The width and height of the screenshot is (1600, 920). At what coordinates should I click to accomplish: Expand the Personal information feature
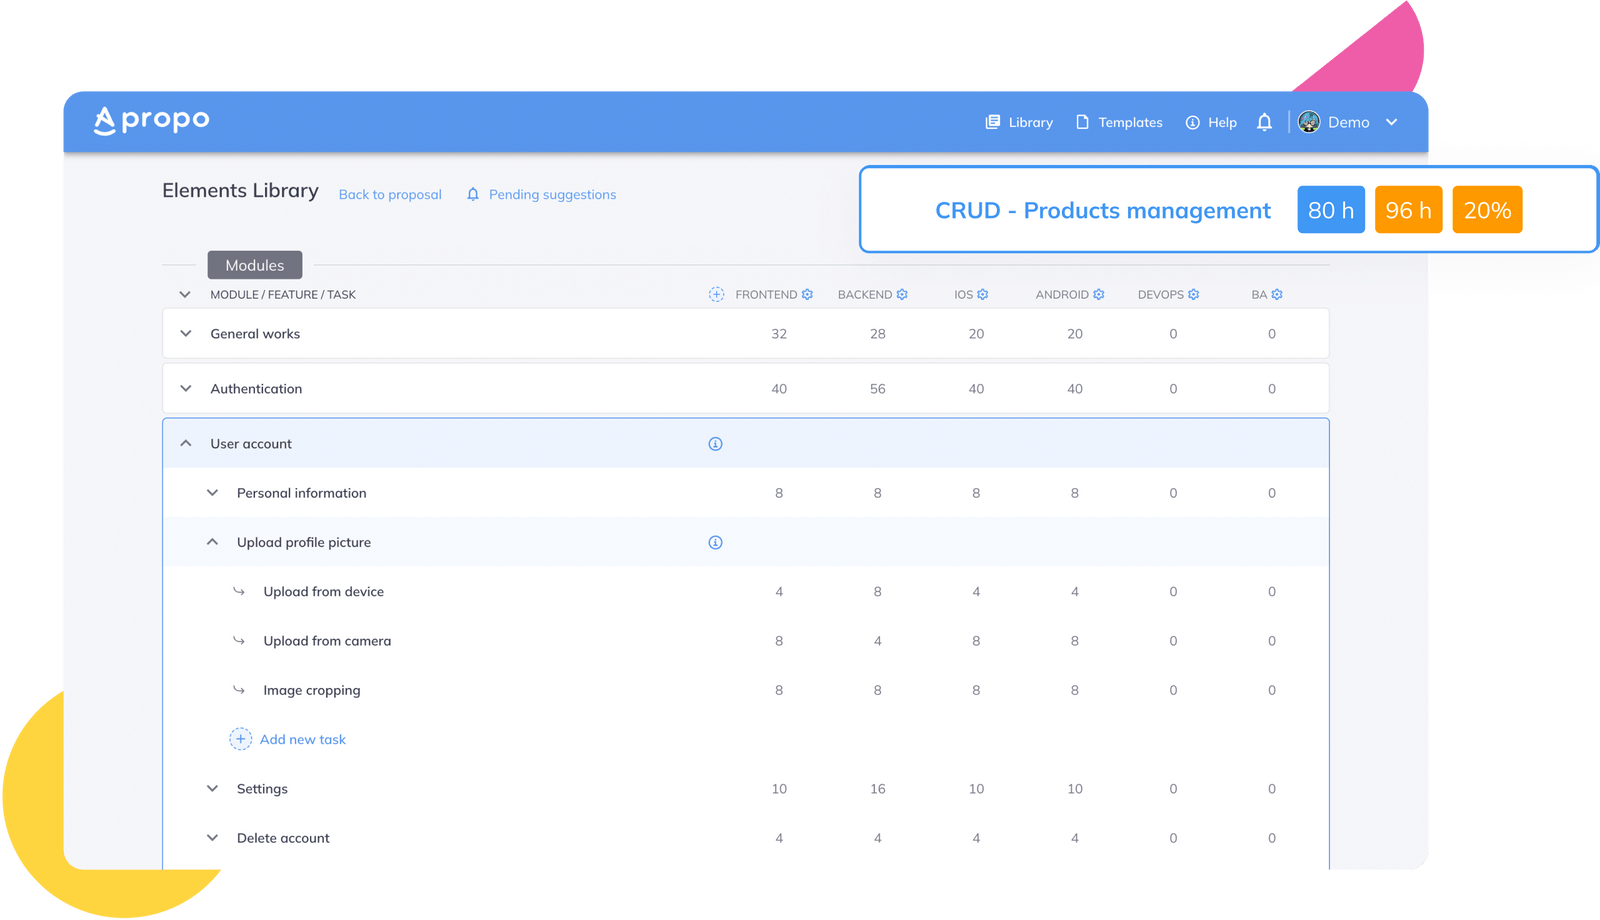(x=212, y=492)
